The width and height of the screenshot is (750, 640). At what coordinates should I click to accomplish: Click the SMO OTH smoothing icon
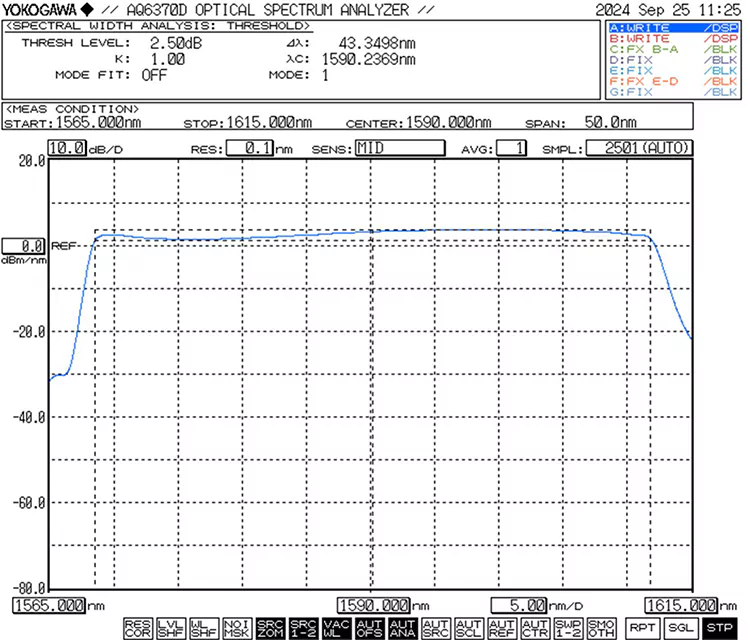pos(600,628)
